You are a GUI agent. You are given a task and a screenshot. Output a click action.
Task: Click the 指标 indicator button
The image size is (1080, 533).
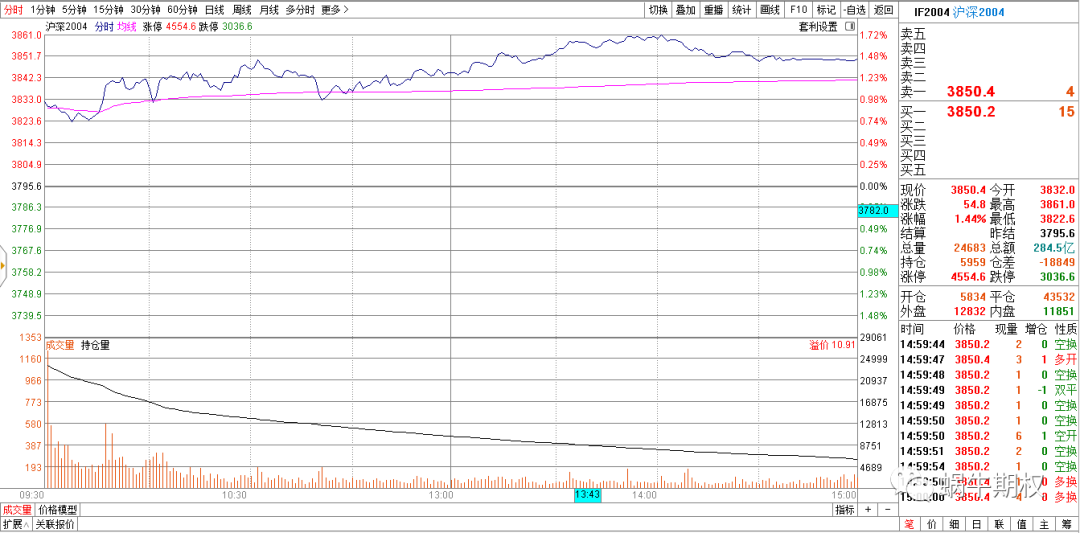(x=844, y=510)
